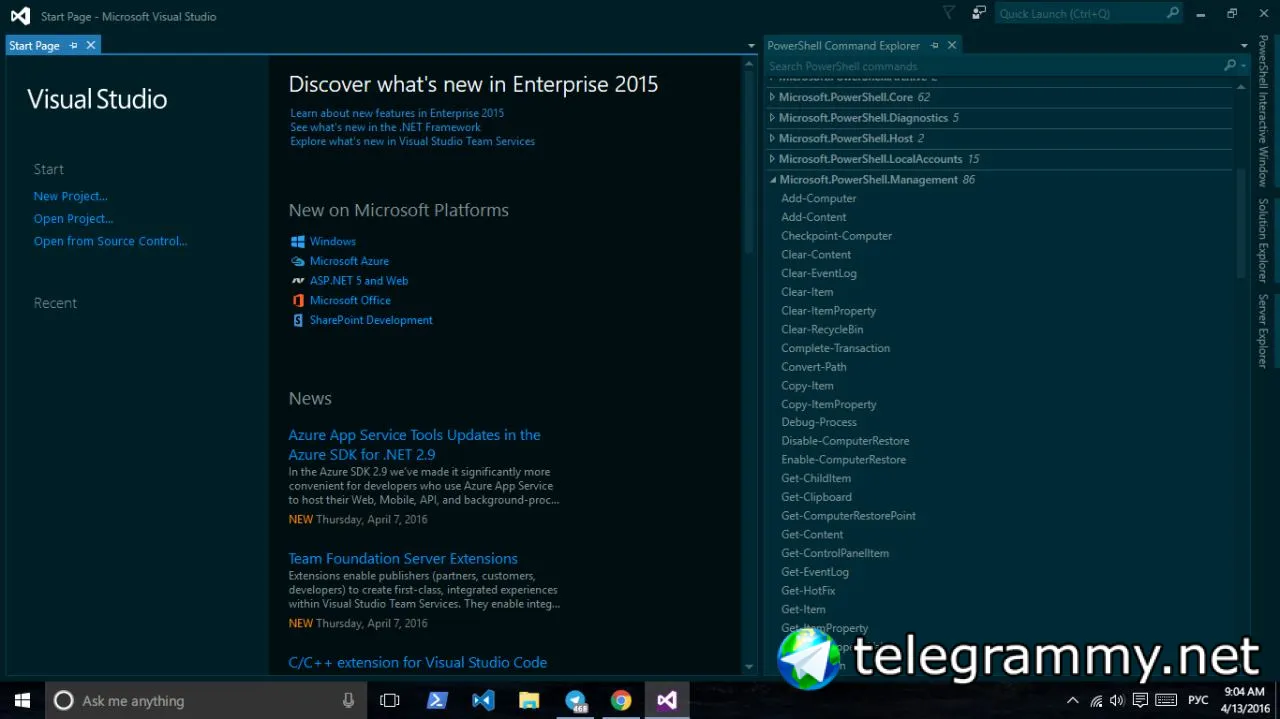
Task: Open Explore what's new in Visual Studio Team Services
Action: tap(412, 141)
